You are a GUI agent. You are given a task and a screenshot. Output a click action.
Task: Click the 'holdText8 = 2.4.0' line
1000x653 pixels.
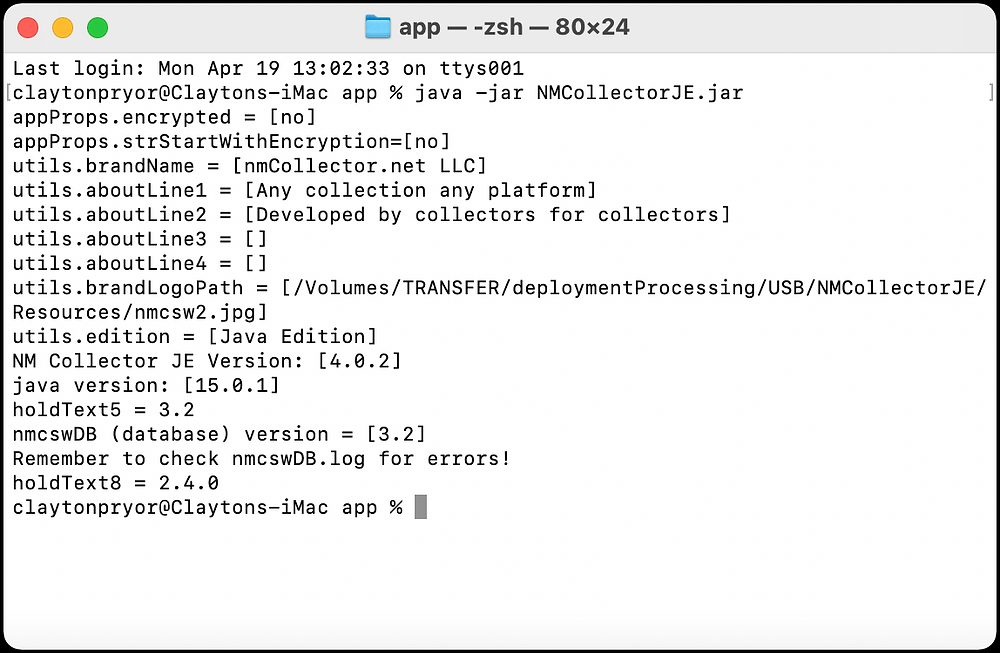tap(115, 483)
